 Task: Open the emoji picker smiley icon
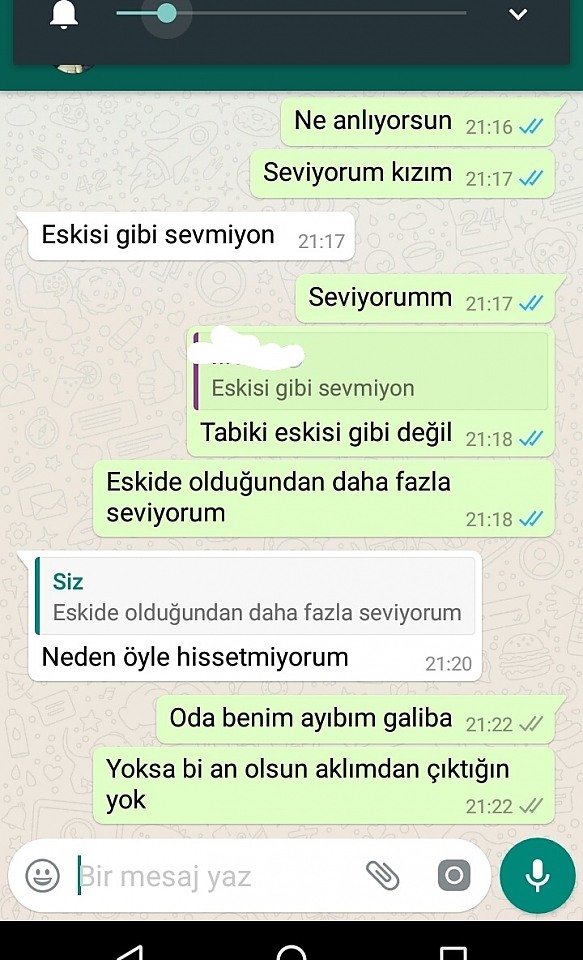click(x=43, y=876)
